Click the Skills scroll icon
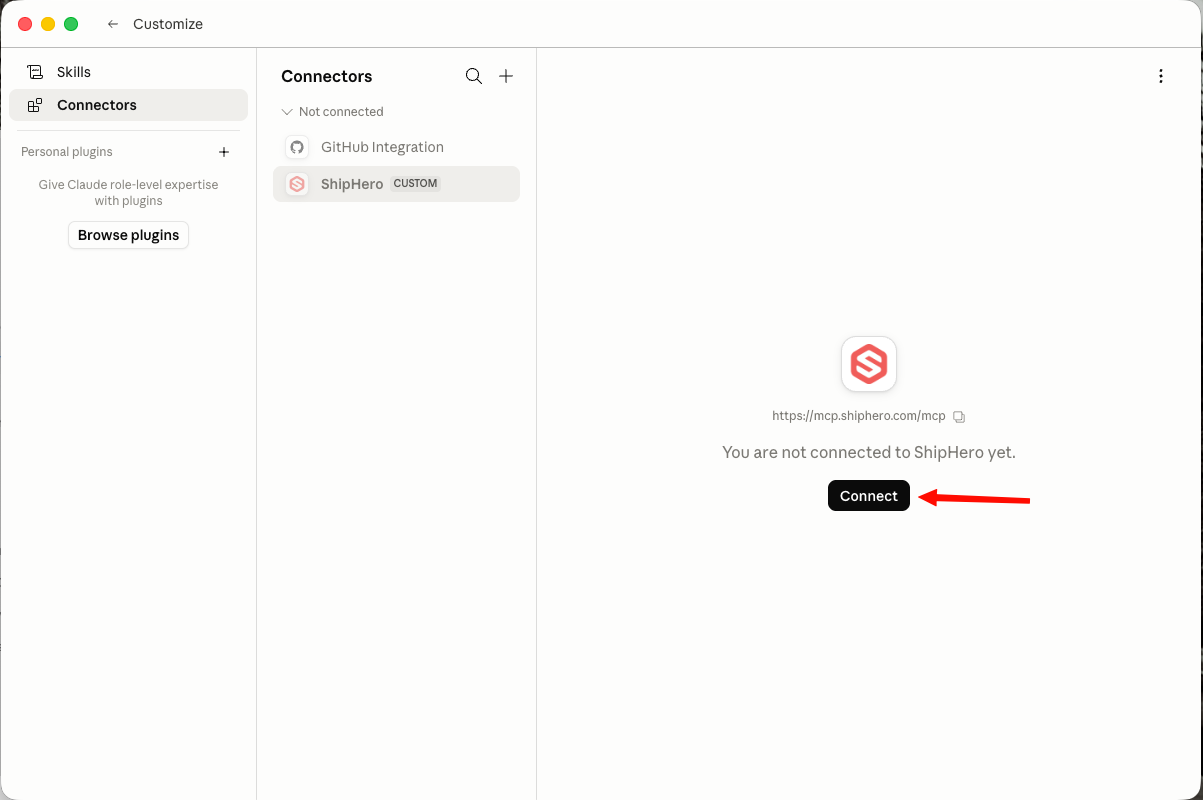Viewport: 1203px width, 800px height. pyautogui.click(x=35, y=72)
